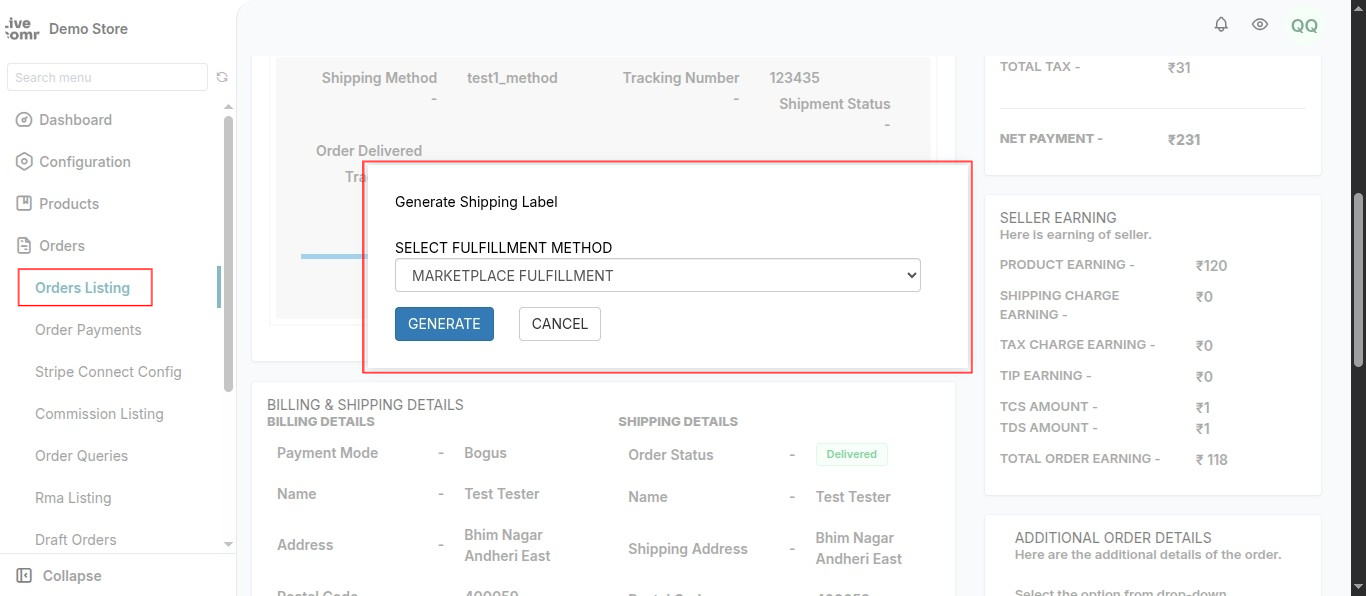The image size is (1366, 596).
Task: Click the Demo Store title
Action: [x=88, y=29]
